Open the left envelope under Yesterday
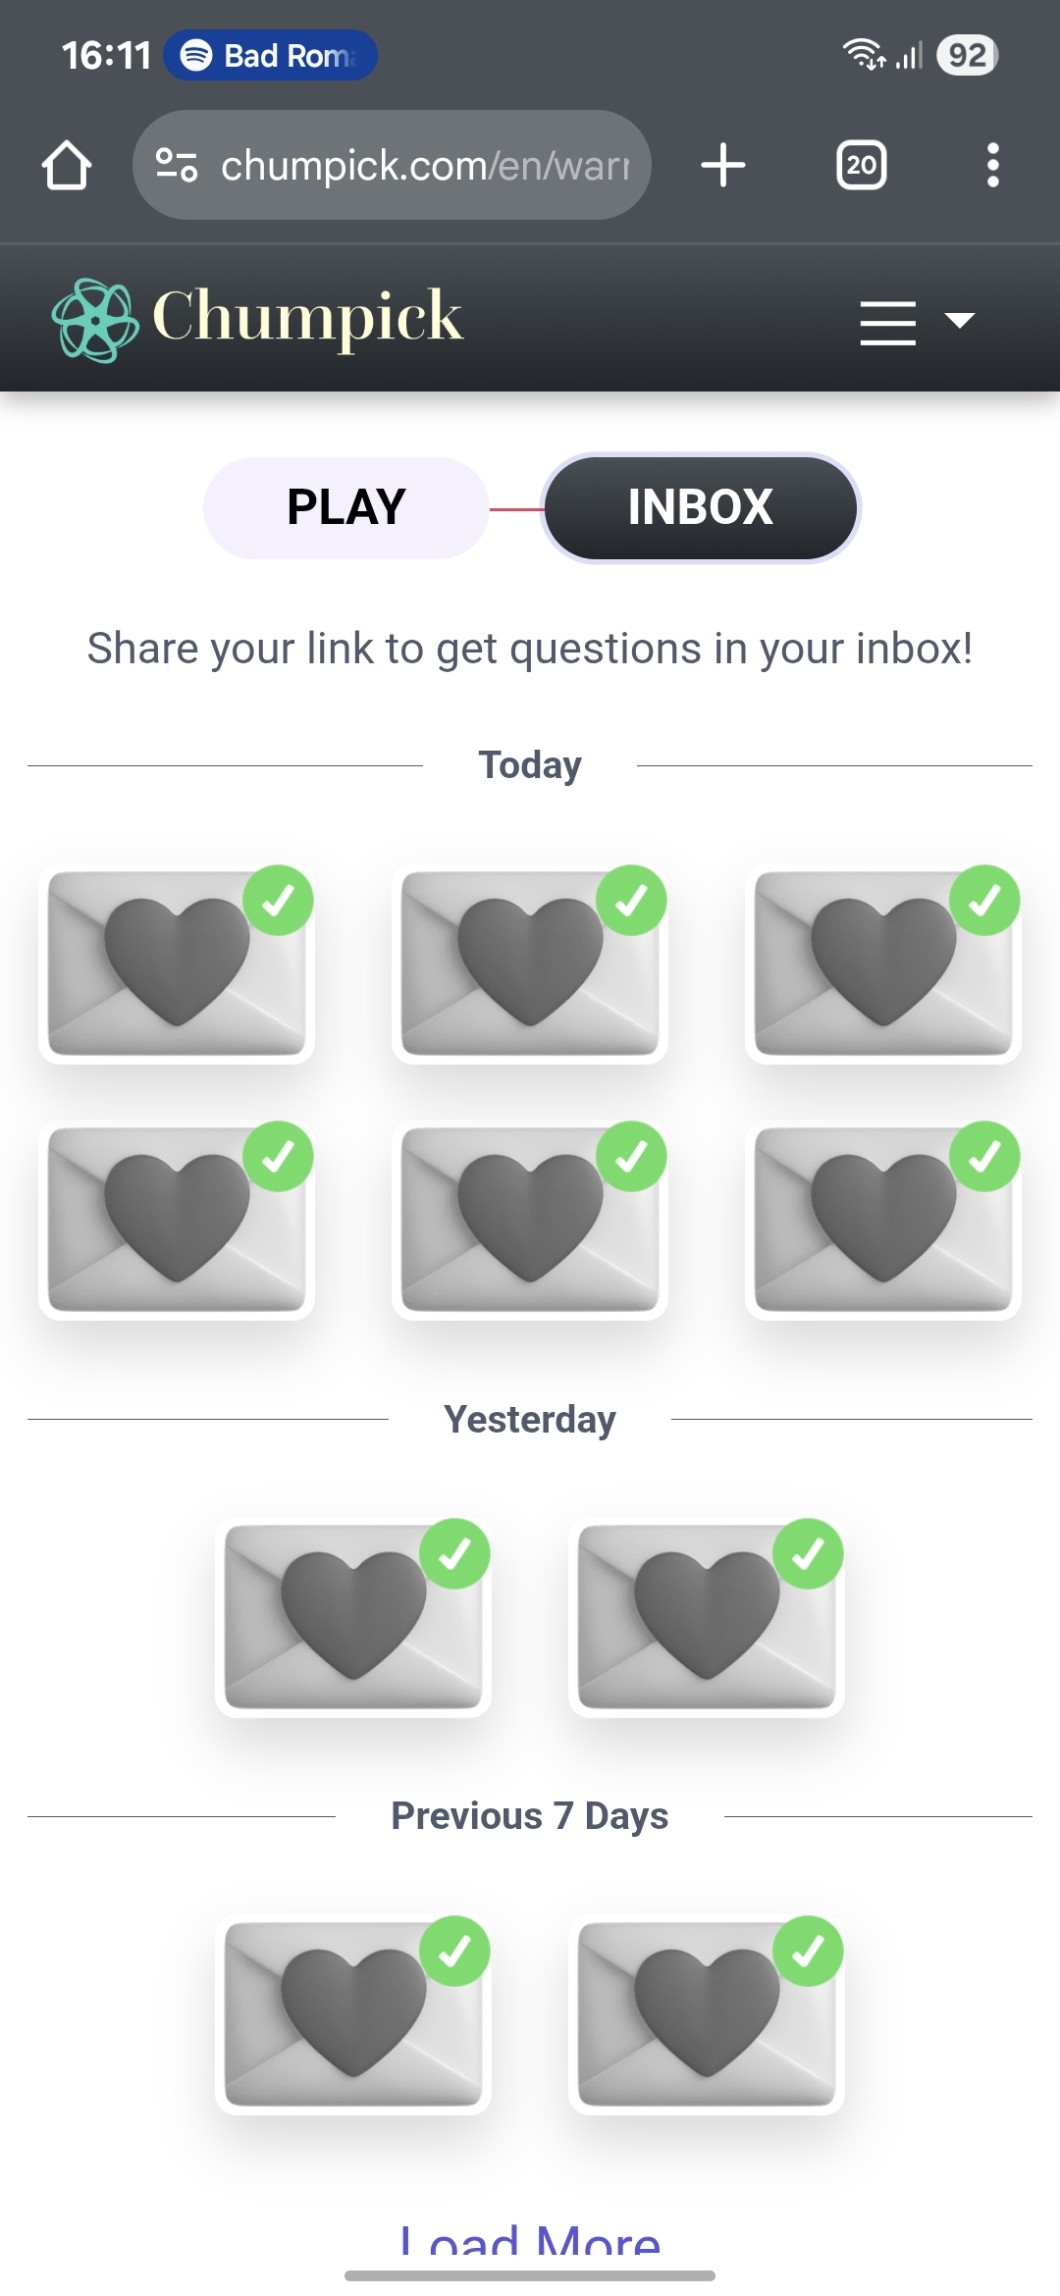Viewport: 1060px width, 2296px height. [x=353, y=1616]
